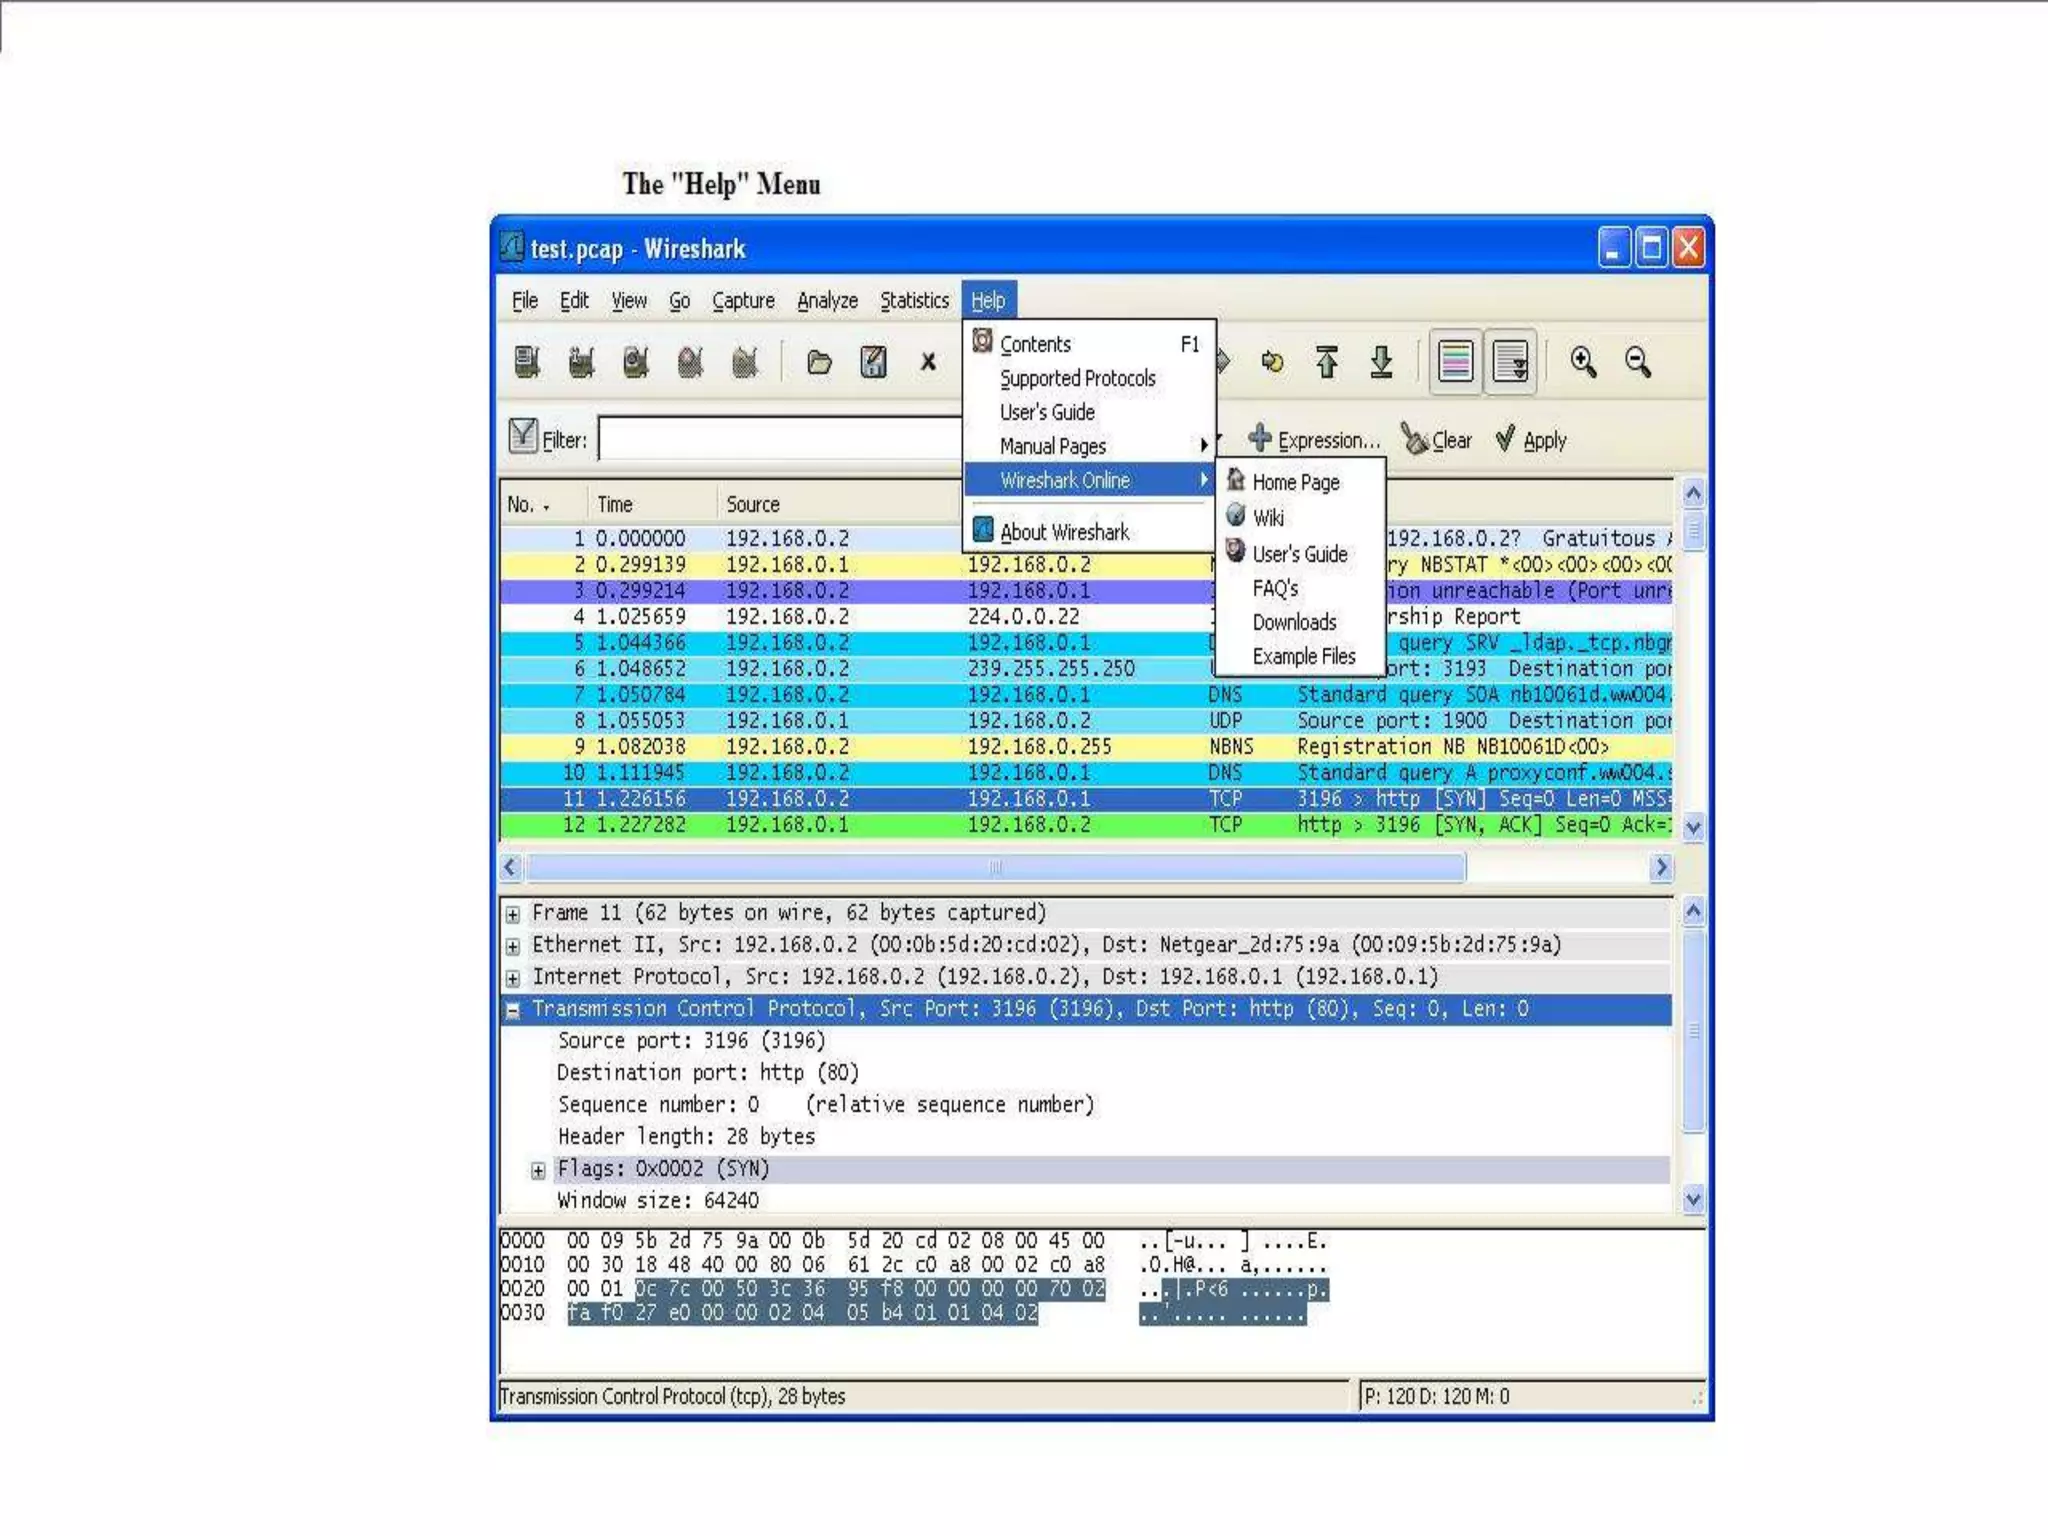This screenshot has width=2048, height=1536.
Task: Click the packet list horizontal scrollbar
Action: coord(995,867)
